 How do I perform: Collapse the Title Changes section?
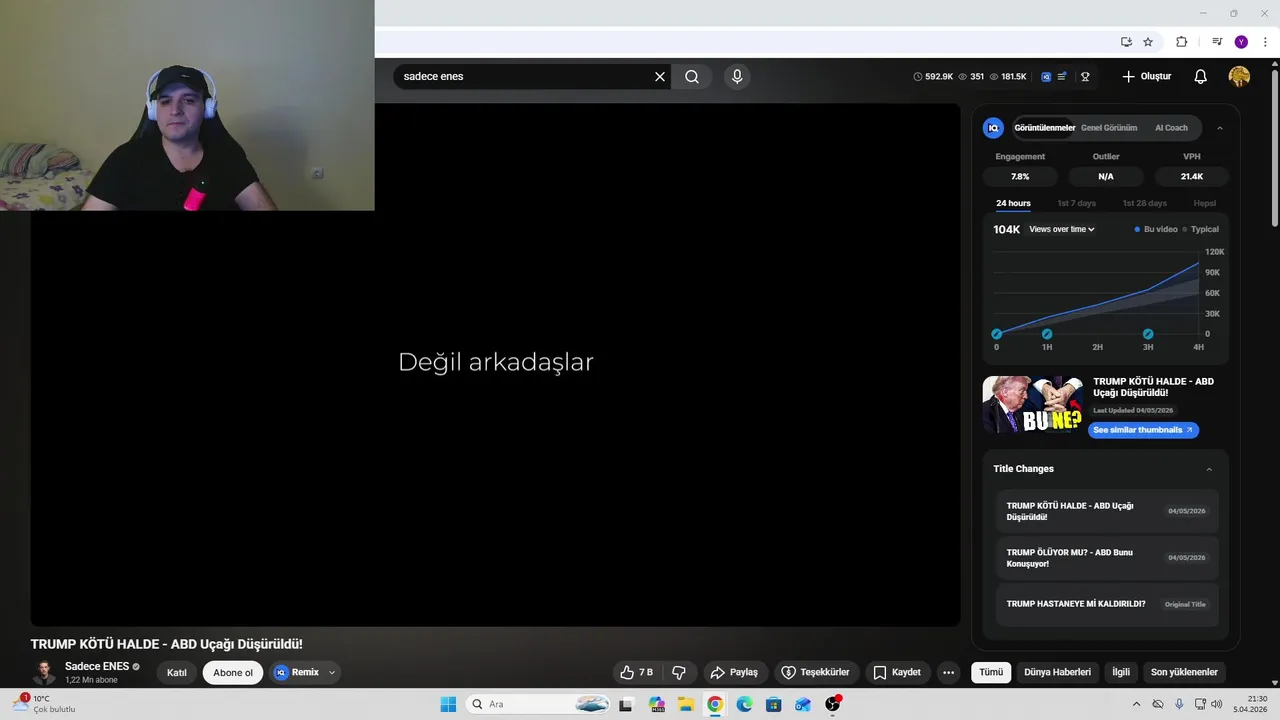pyautogui.click(x=1209, y=469)
